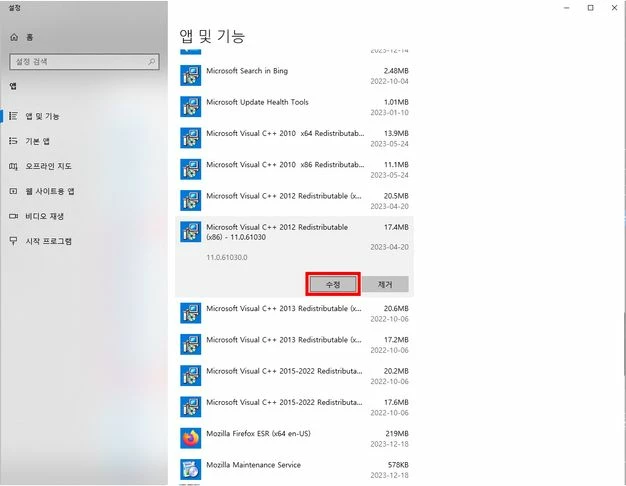
Task: Click Visual C++ 2013 20.6MB icon
Action: tap(190, 313)
